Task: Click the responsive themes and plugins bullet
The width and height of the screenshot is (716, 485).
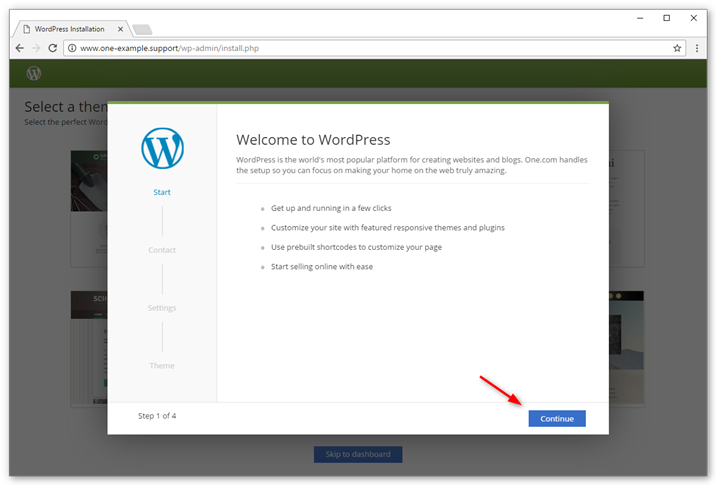Action: tap(388, 227)
